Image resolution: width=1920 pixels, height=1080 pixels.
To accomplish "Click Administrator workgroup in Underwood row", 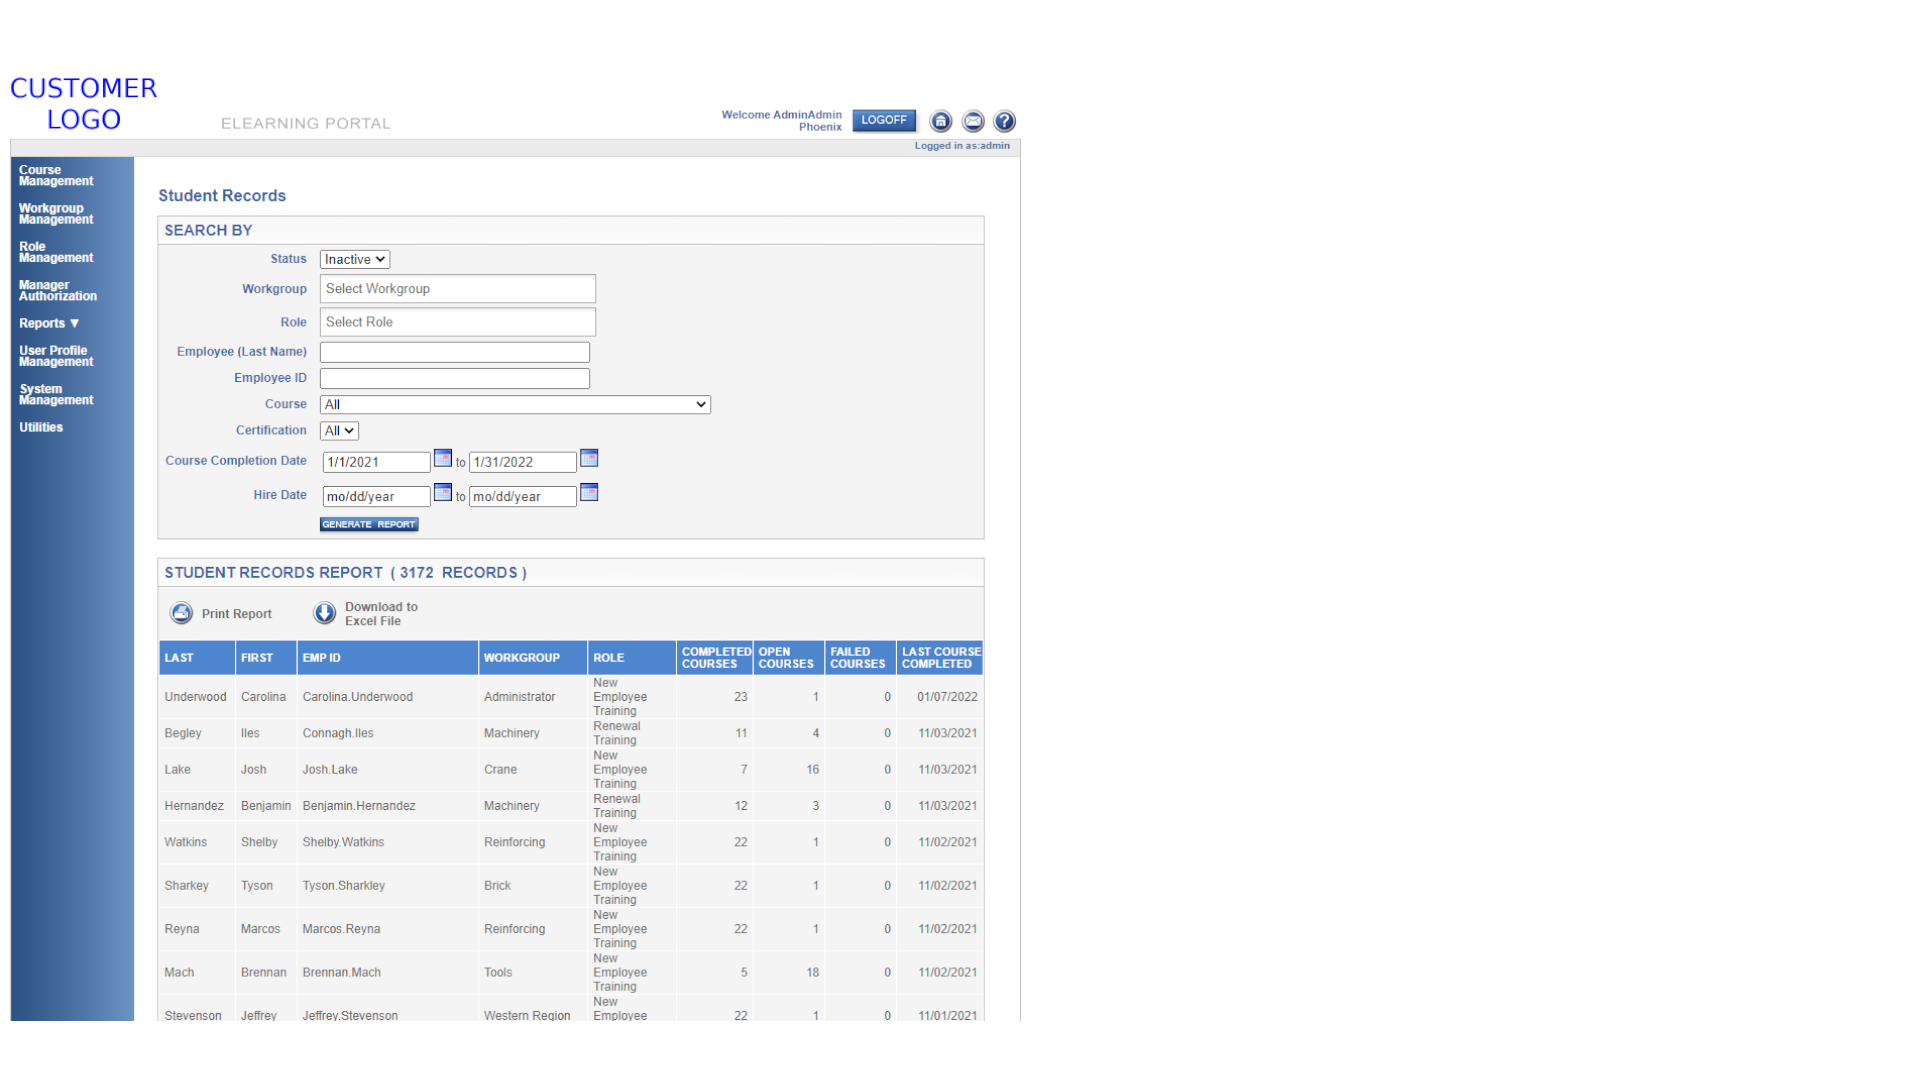I will 520,697.
